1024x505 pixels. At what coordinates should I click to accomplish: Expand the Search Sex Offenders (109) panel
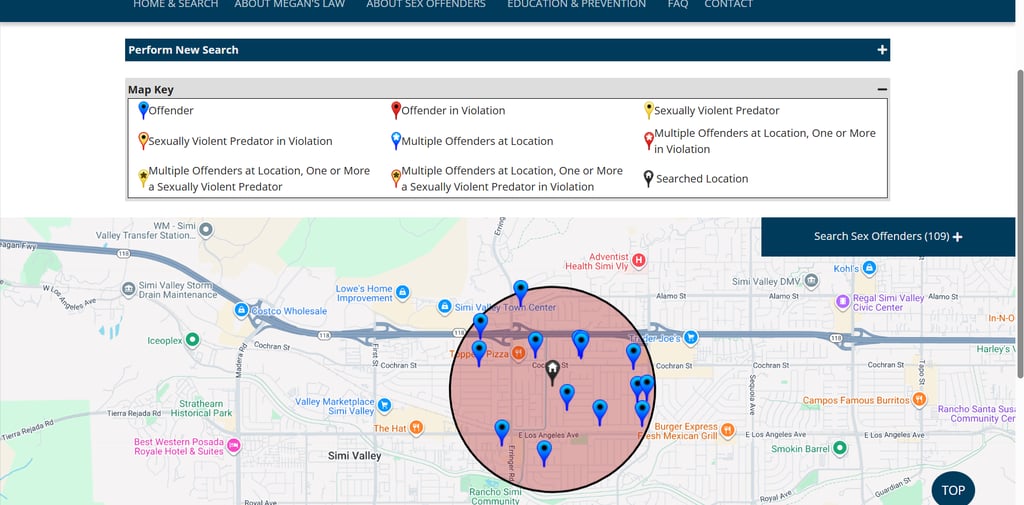coord(888,236)
